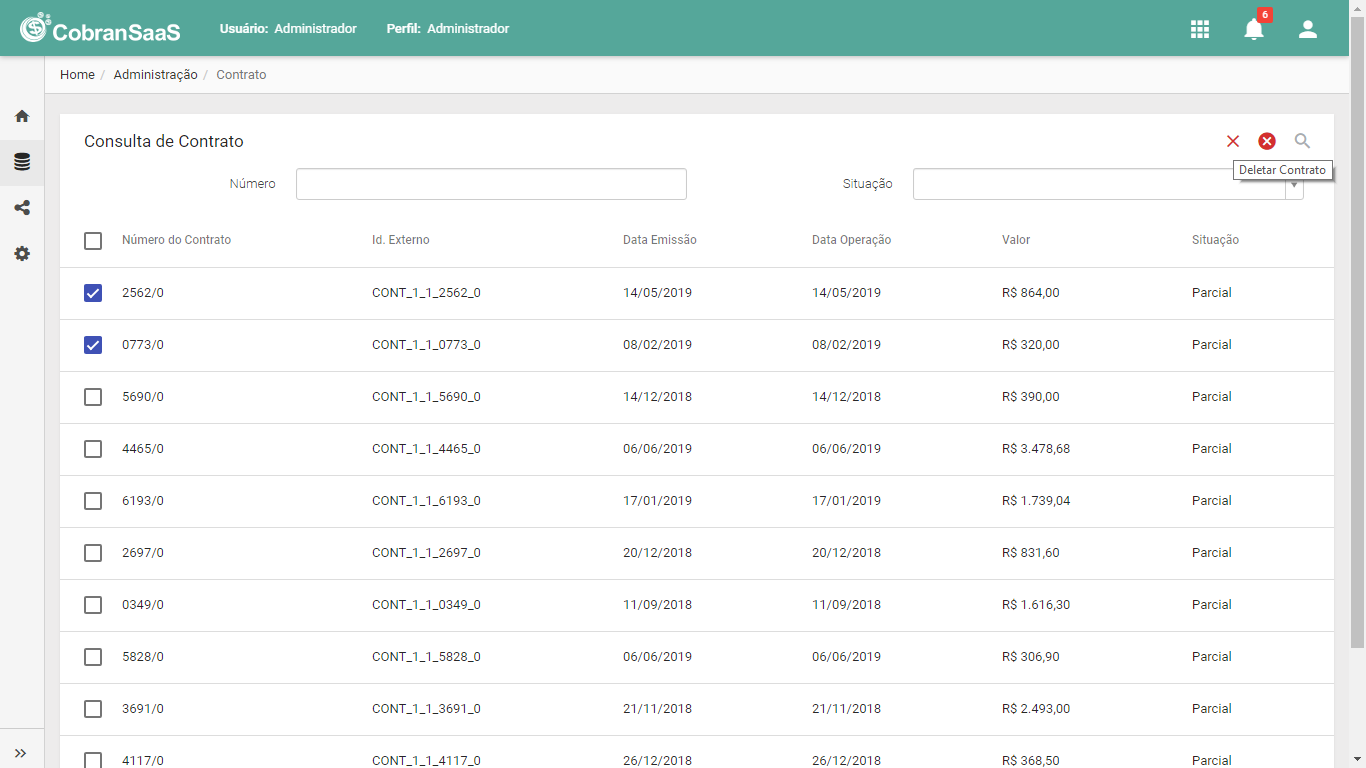This screenshot has width=1366, height=768.
Task: Toggle the select-all header checkbox
Action: point(93,241)
